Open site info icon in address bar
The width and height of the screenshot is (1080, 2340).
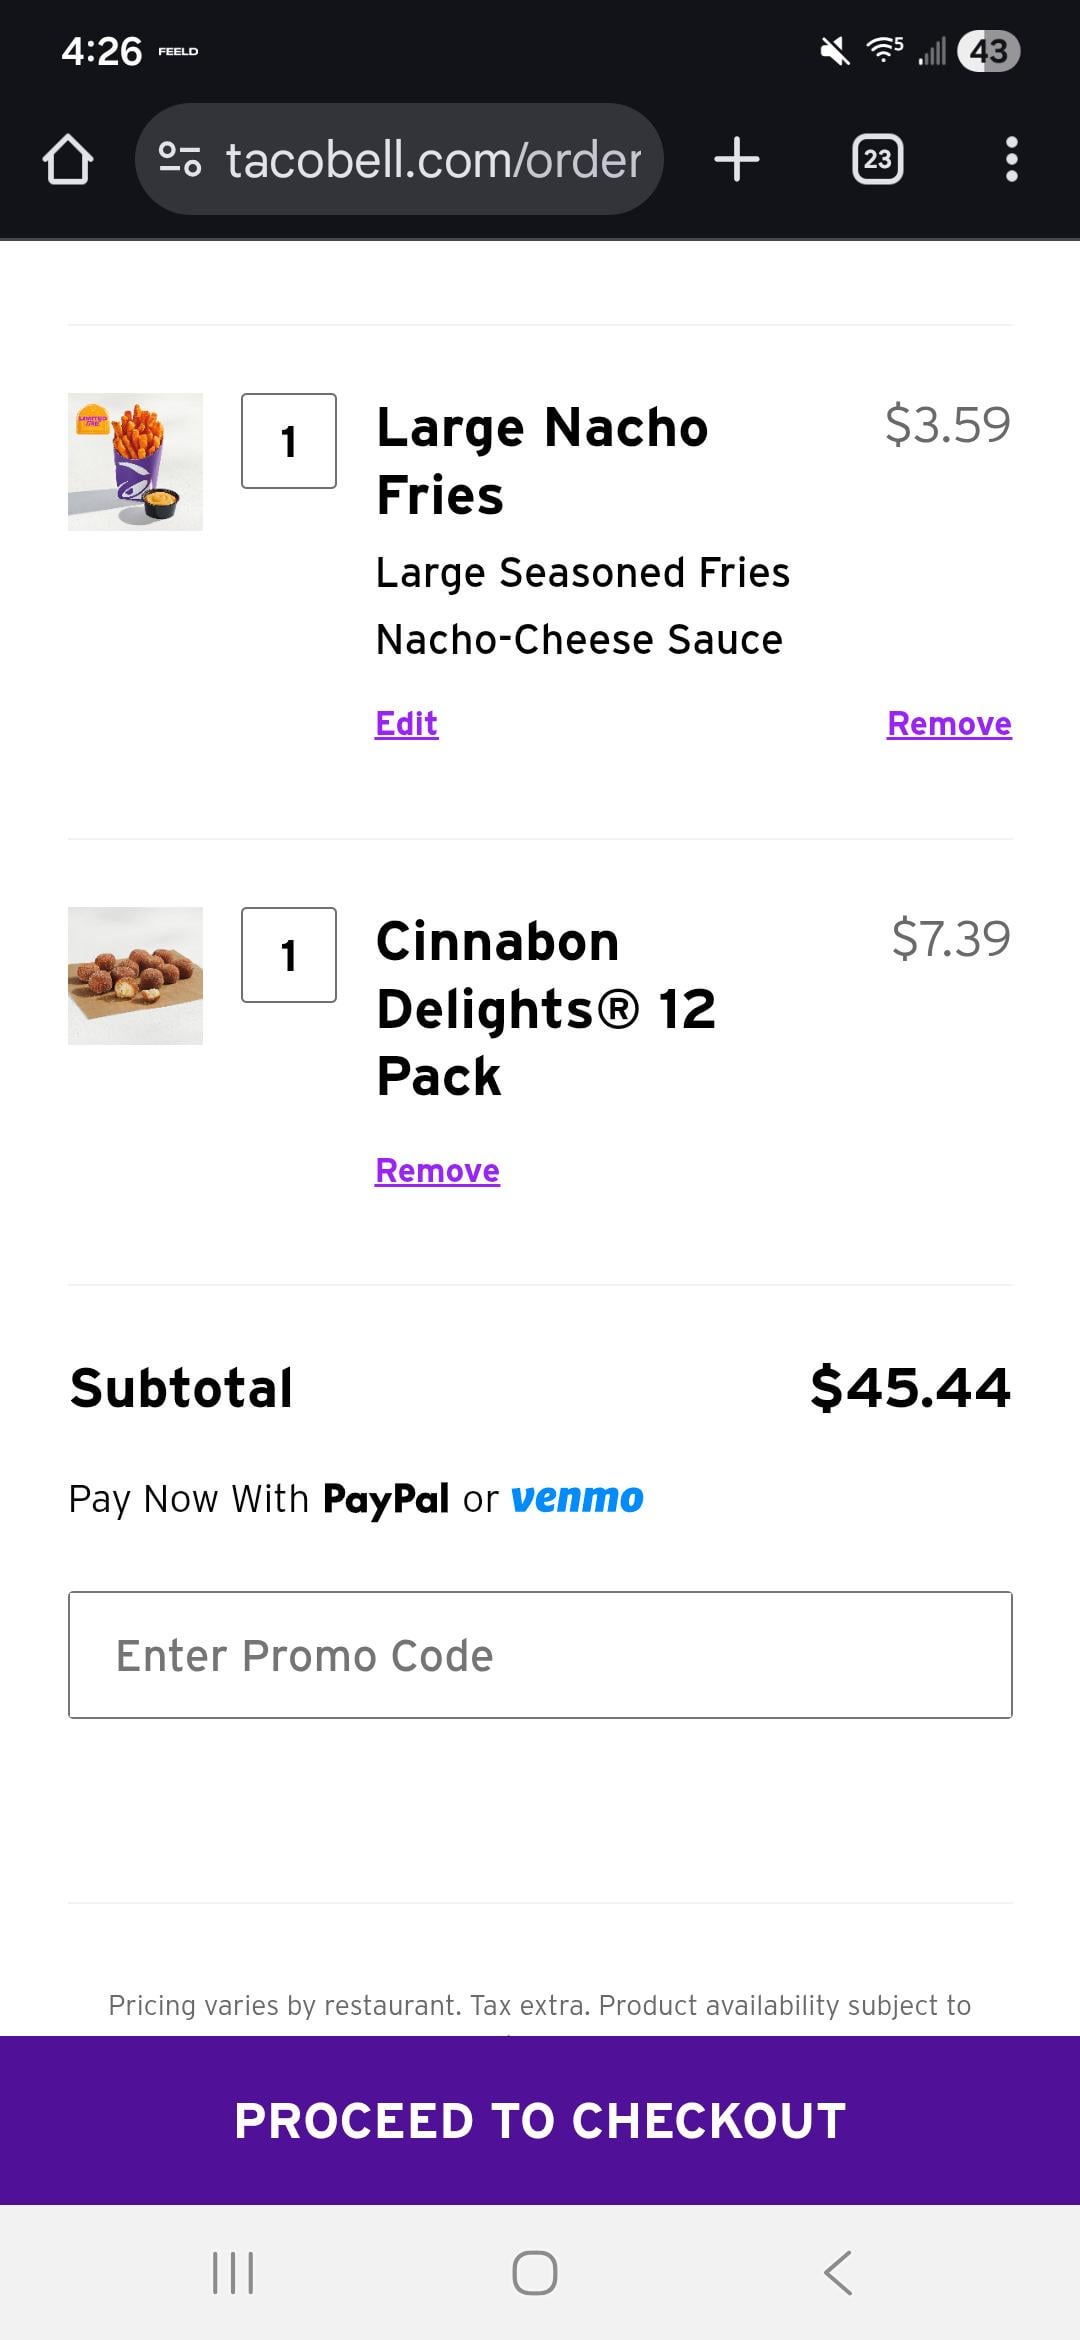pyautogui.click(x=180, y=160)
